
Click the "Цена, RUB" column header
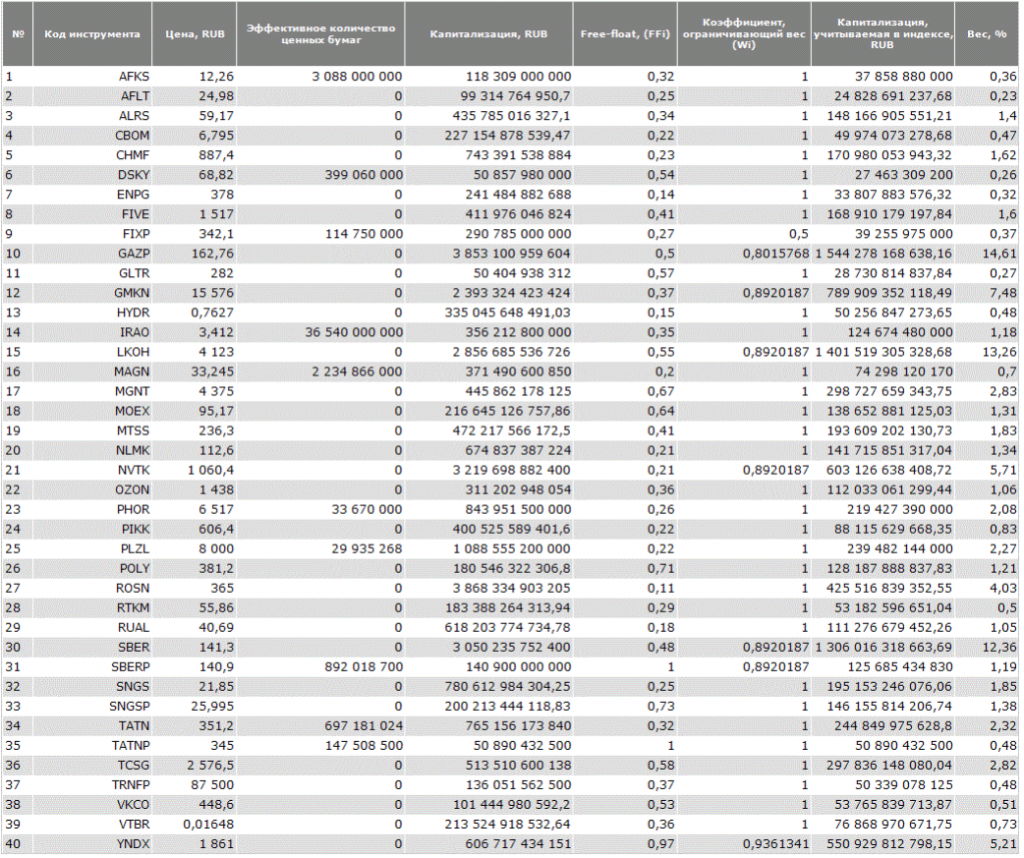tap(194, 33)
